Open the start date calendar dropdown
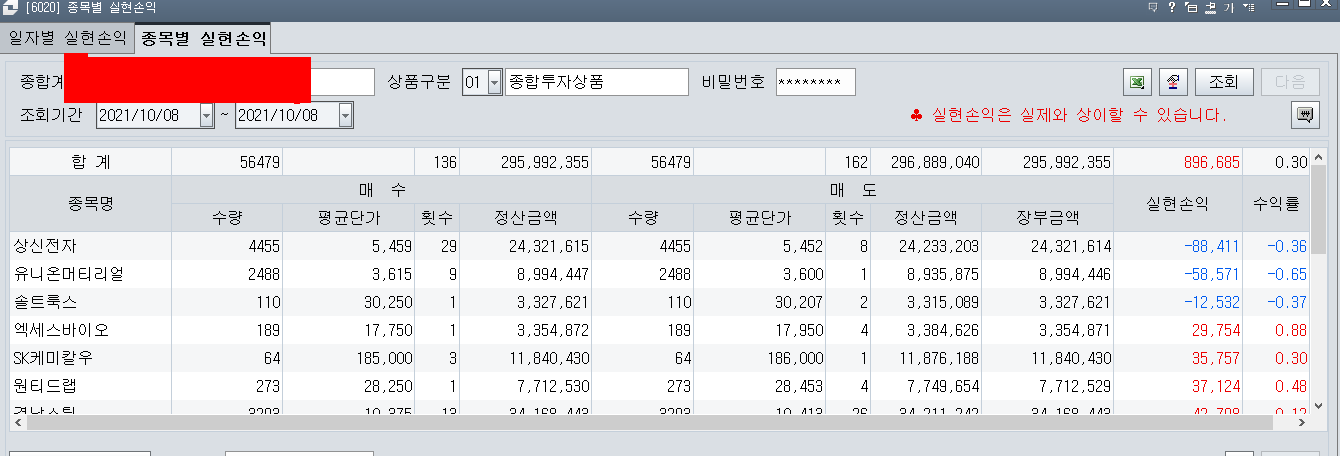Screen dimensions: 1340x456 click(207, 115)
